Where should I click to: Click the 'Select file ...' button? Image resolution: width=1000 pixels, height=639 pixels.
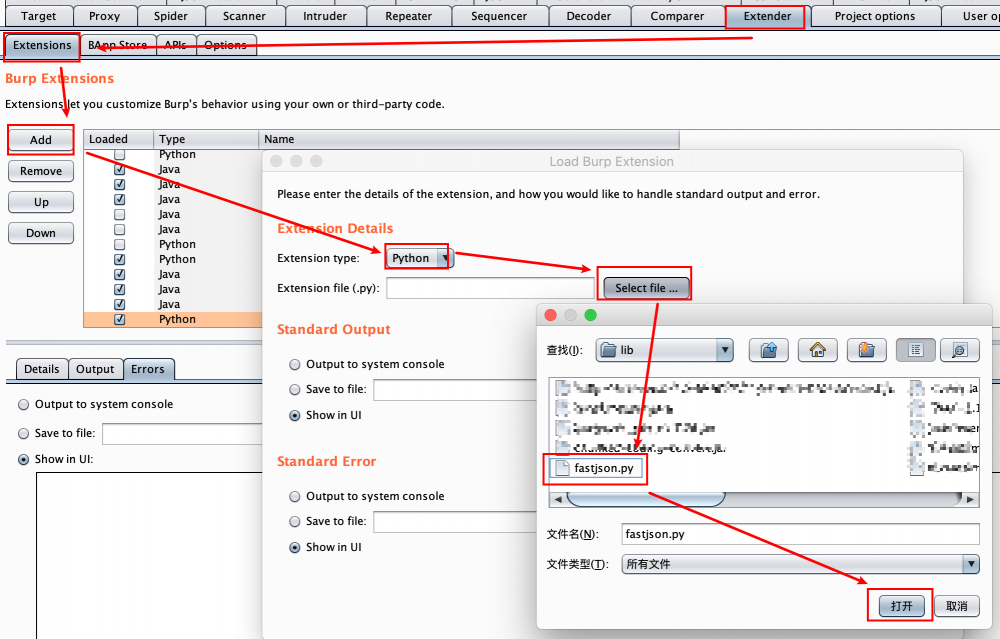[647, 288]
